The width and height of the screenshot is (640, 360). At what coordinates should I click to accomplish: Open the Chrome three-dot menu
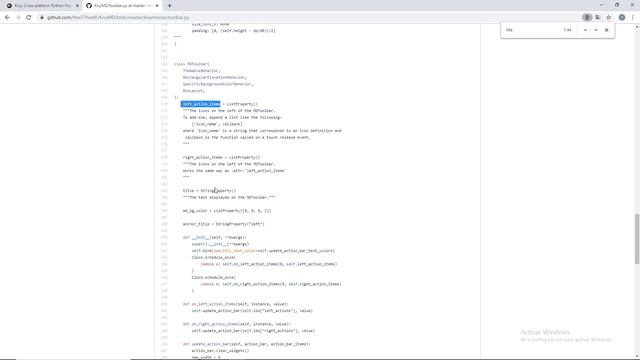[633, 18]
